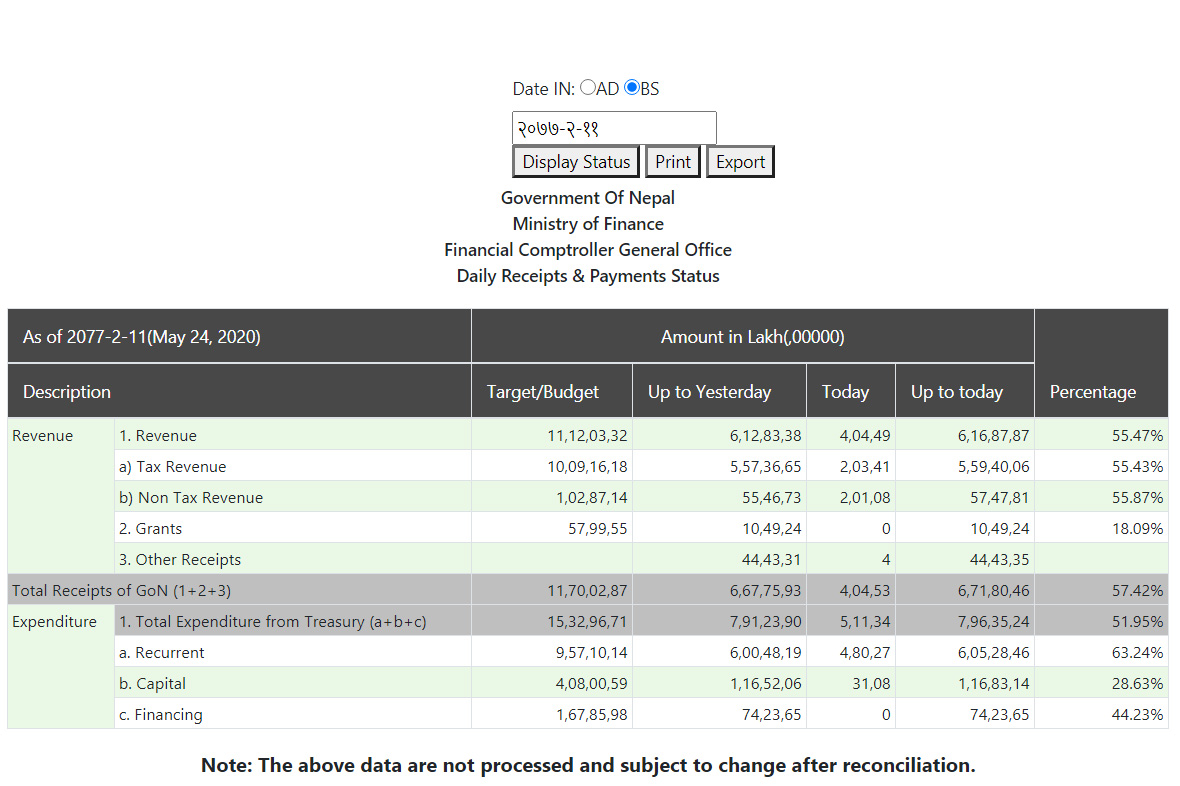Click the Export button
1180x786 pixels.
pos(740,162)
